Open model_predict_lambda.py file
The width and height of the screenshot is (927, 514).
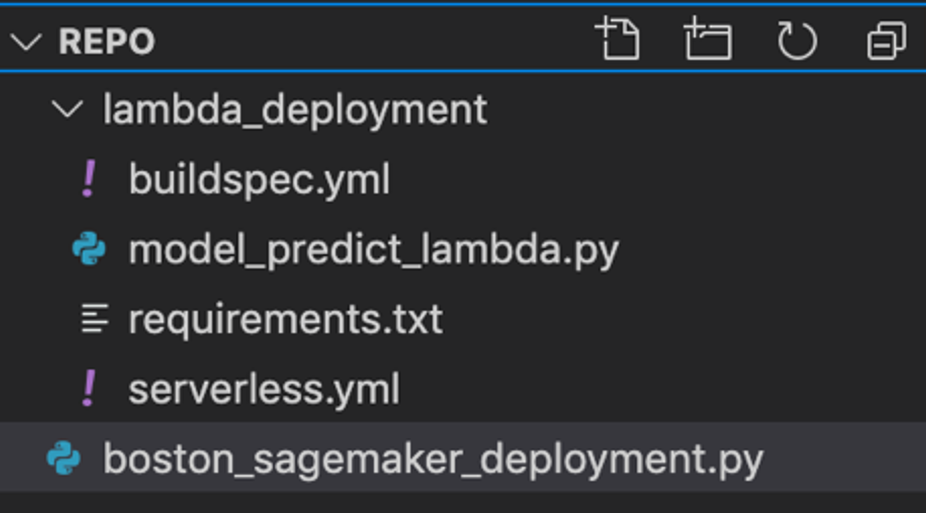[x=373, y=250]
